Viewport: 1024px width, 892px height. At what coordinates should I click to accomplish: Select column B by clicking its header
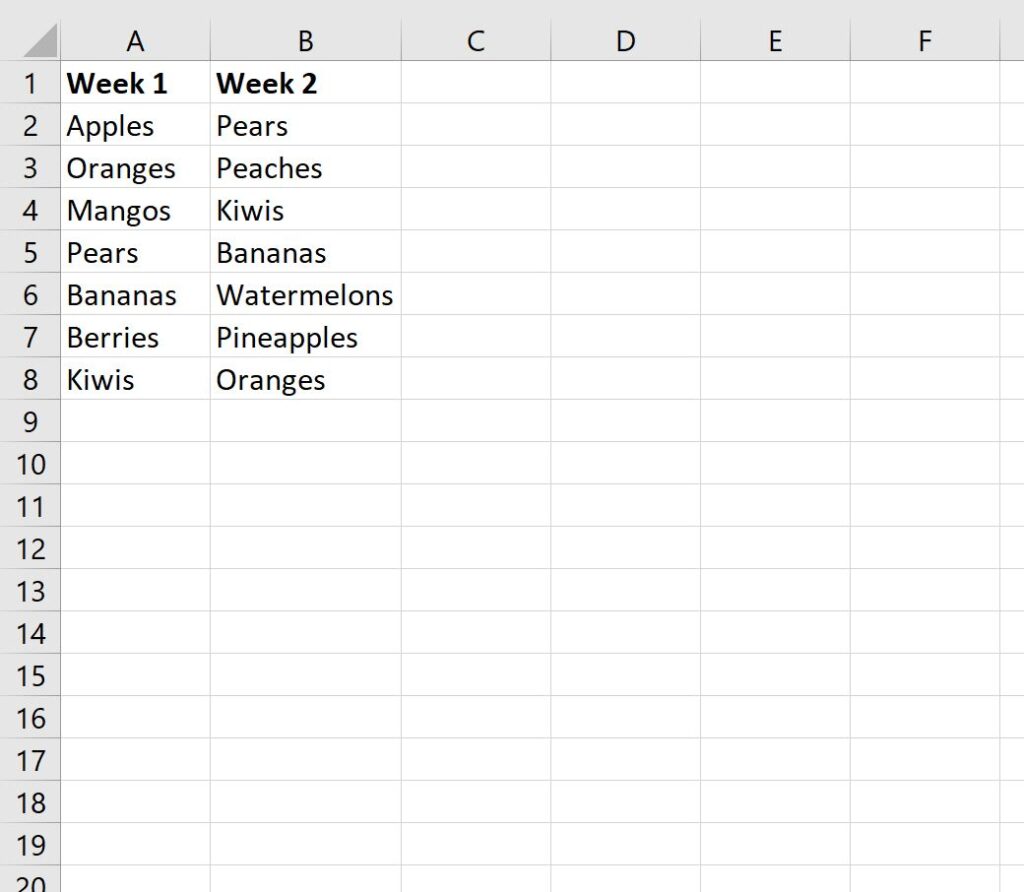pyautogui.click(x=305, y=41)
